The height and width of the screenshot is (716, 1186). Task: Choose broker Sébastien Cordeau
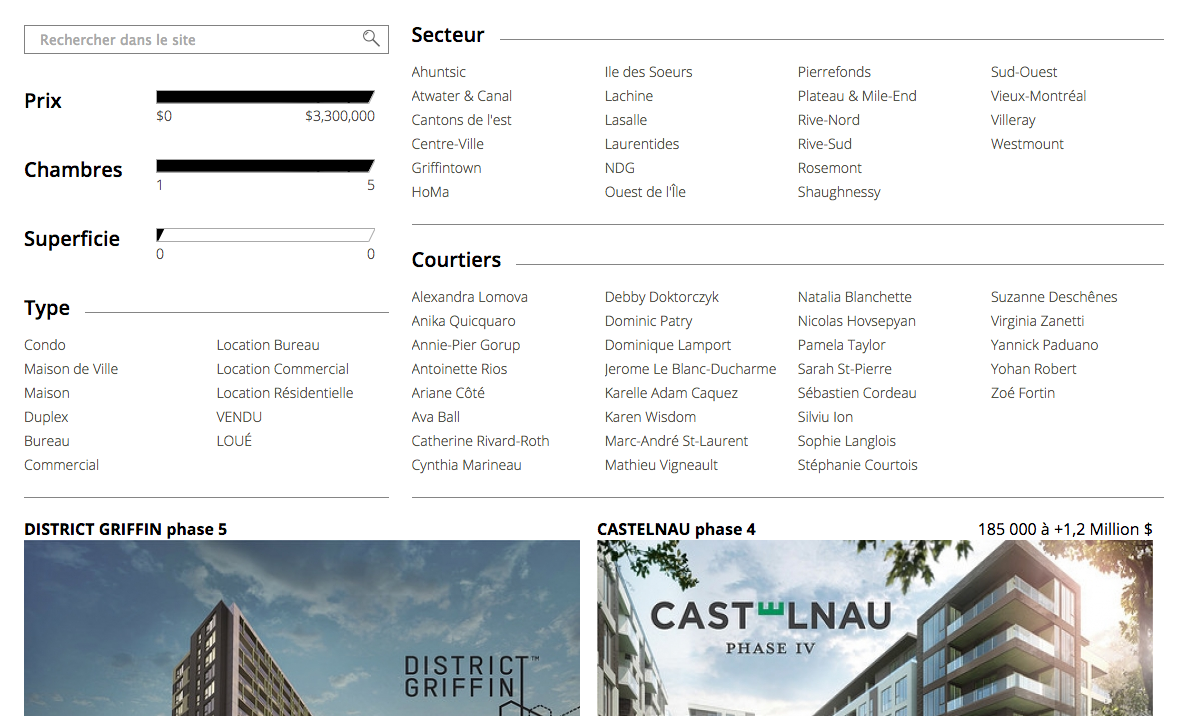[x=857, y=393]
